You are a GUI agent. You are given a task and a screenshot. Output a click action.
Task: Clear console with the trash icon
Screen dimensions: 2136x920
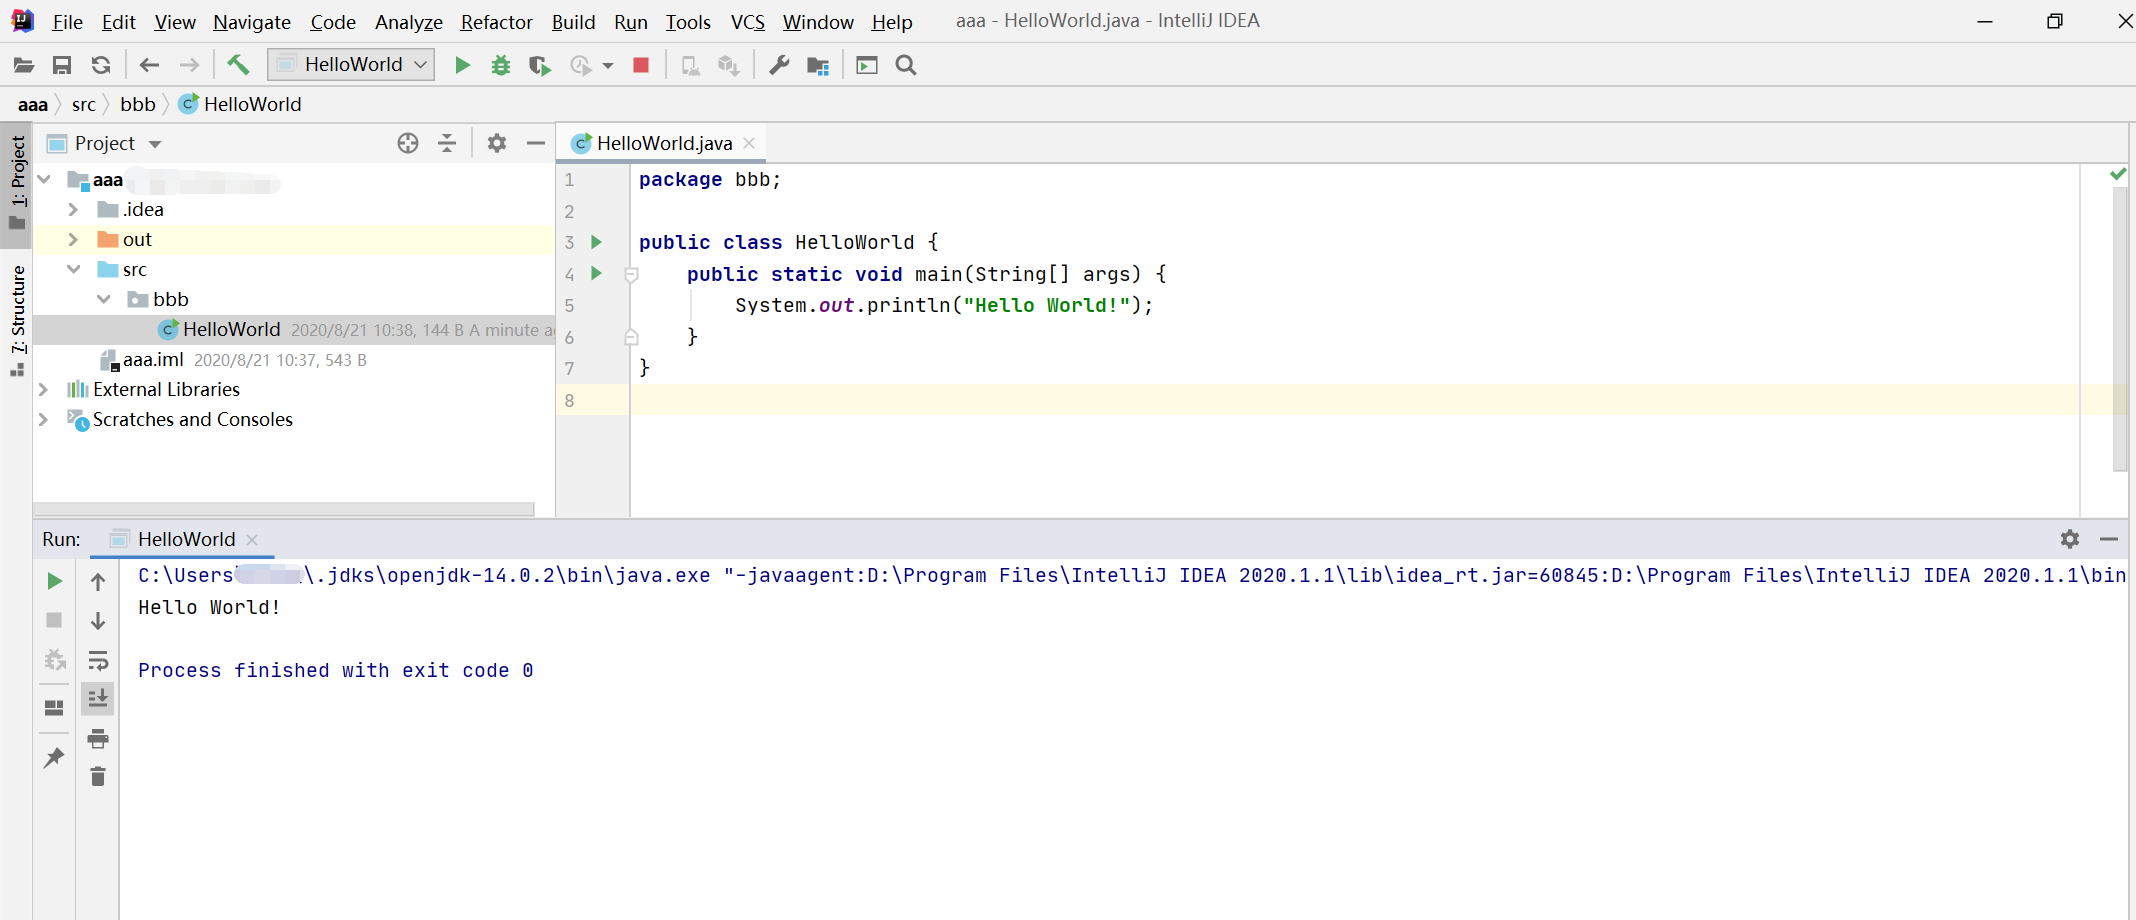pyautogui.click(x=98, y=777)
